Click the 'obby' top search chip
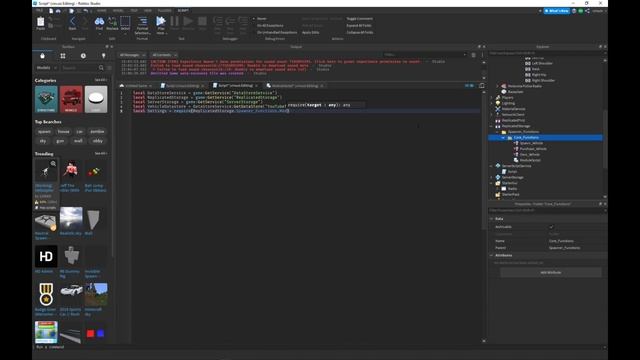Viewport: 640px width, 360px height. (x=98, y=141)
